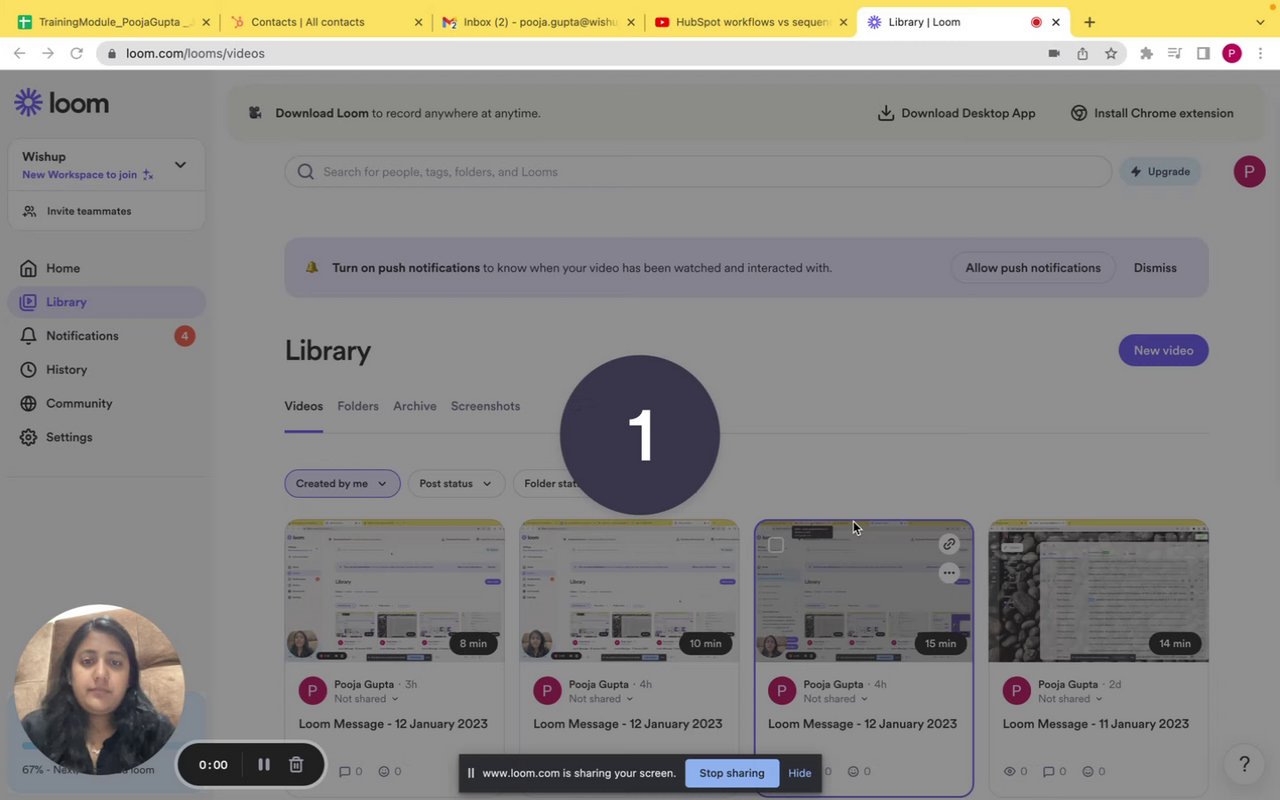Switch to the Screenshots tab

tap(485, 406)
